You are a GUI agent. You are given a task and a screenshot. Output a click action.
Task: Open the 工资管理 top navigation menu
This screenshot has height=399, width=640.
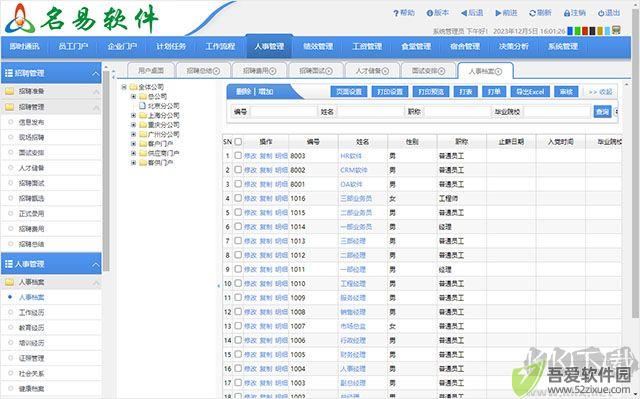[x=367, y=47]
